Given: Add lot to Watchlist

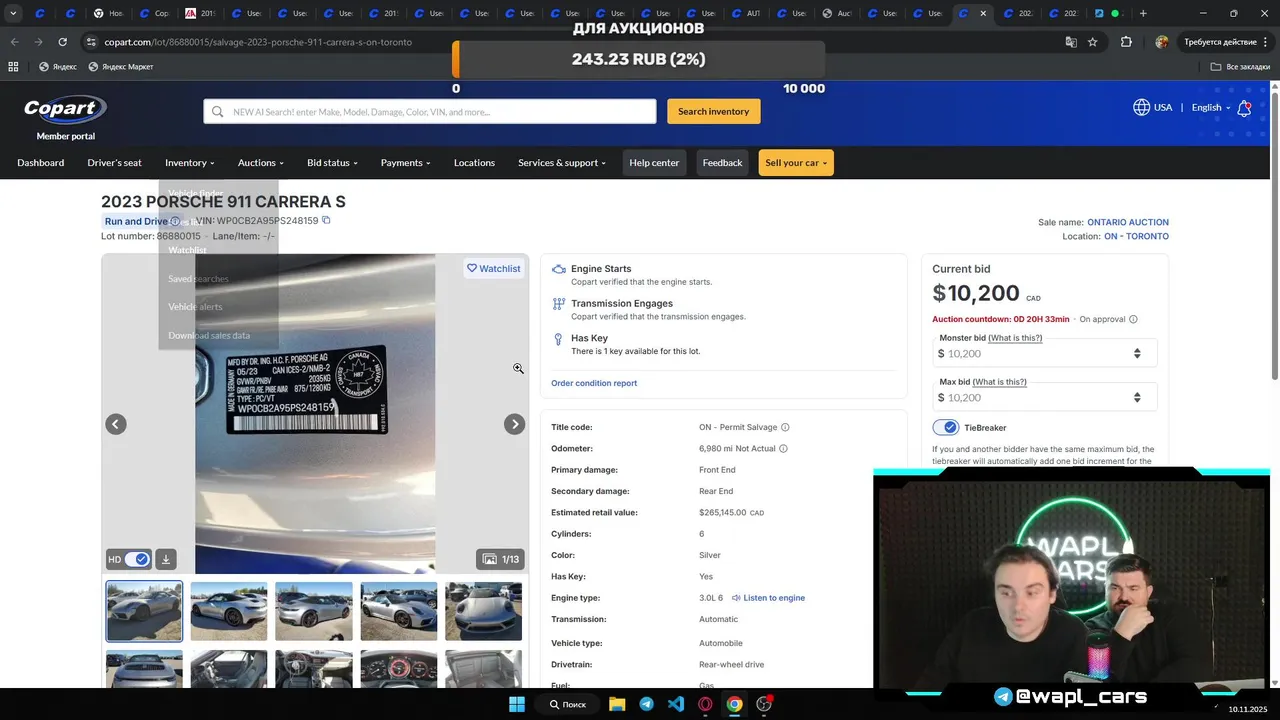Looking at the screenshot, I should click(x=494, y=268).
